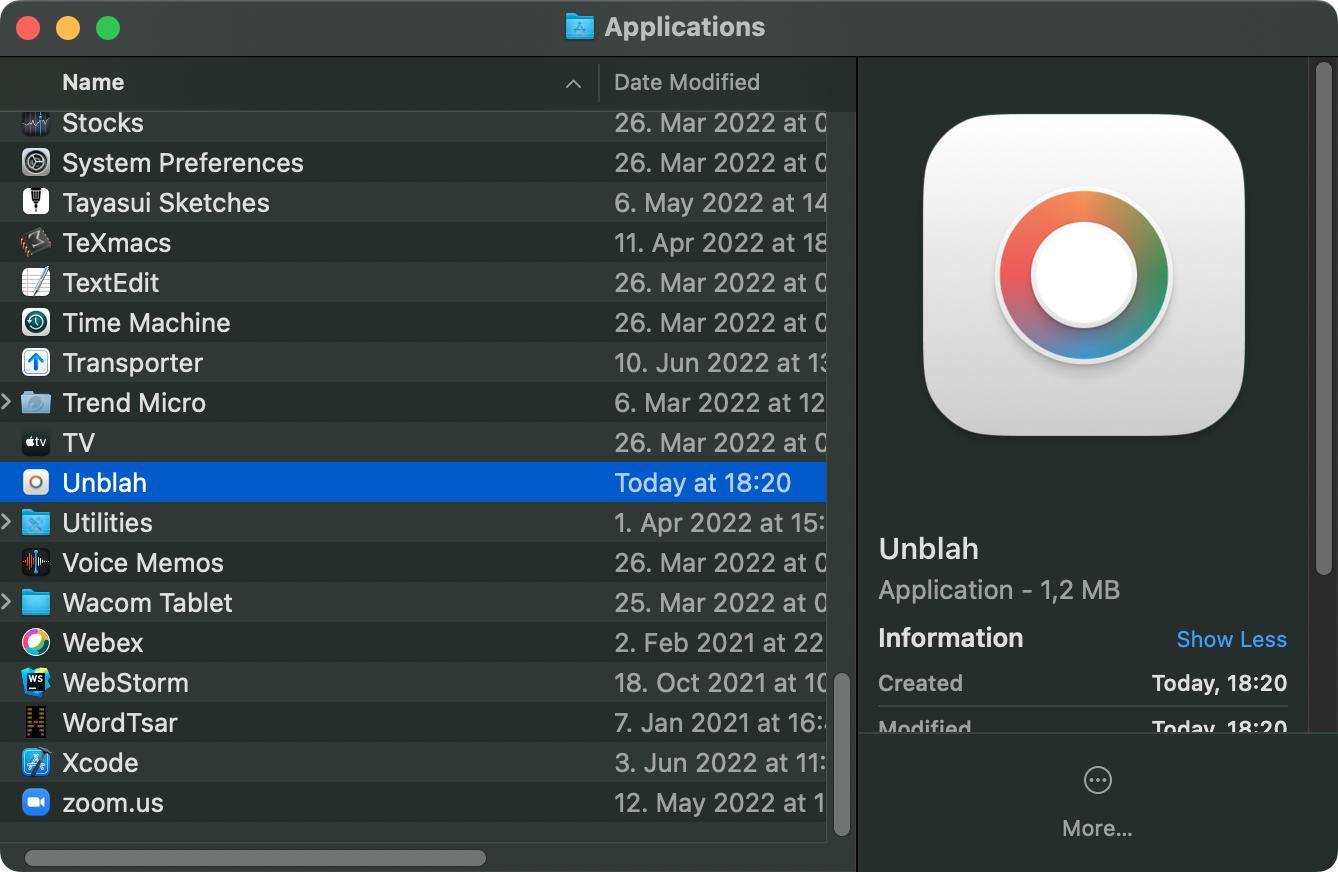Image resolution: width=1338 pixels, height=872 pixels.
Task: Select the WordTsar row name
Action: 120,723
